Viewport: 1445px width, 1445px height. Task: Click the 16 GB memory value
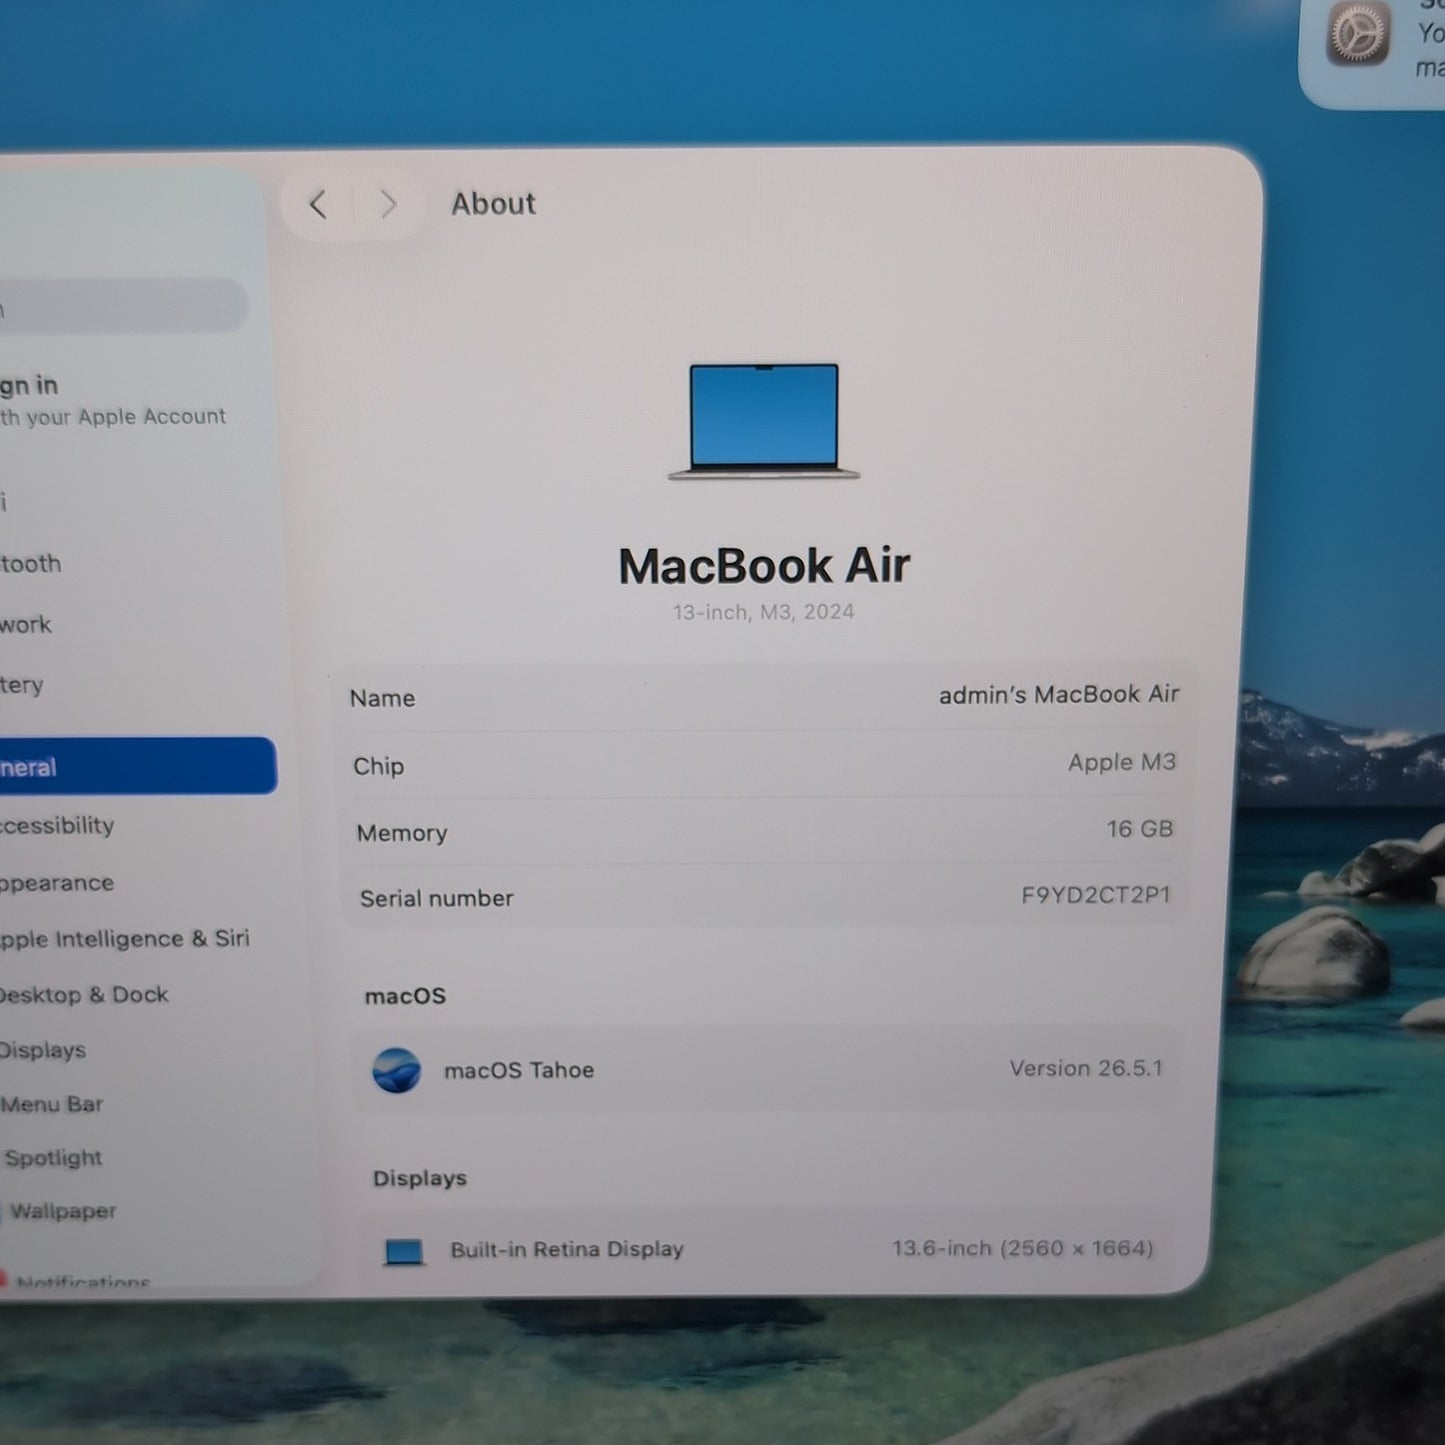pyautogui.click(x=1140, y=829)
